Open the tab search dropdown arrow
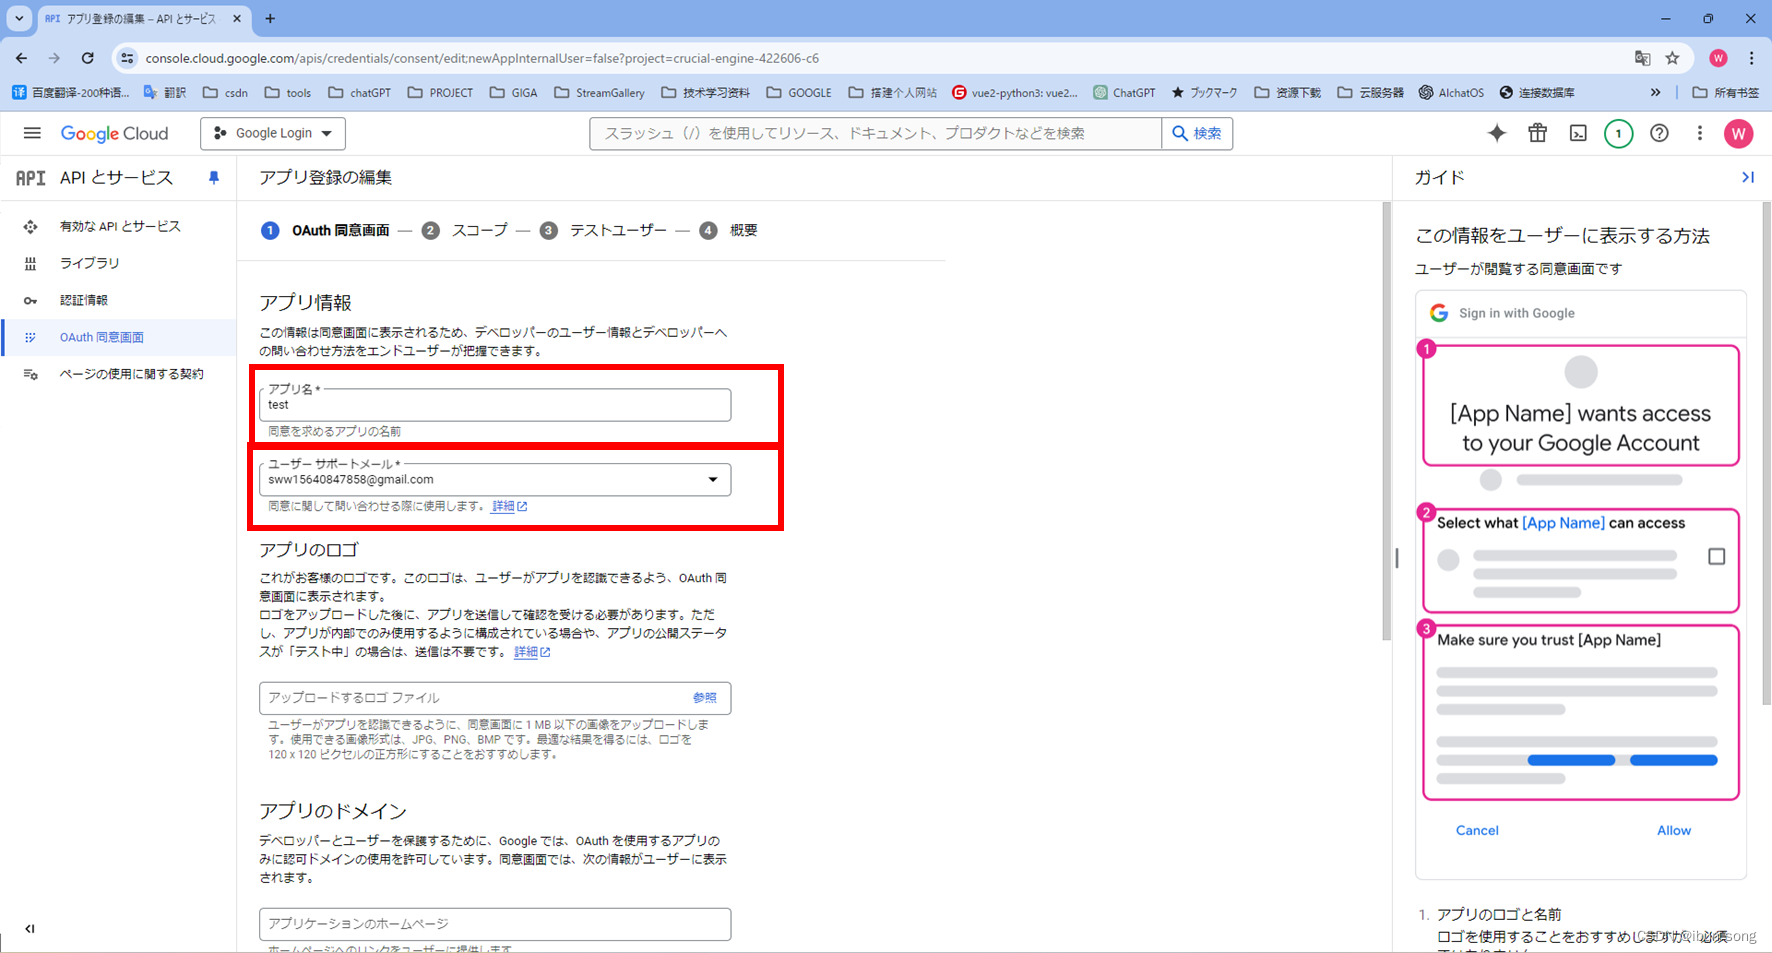Image resolution: width=1772 pixels, height=953 pixels. (18, 18)
